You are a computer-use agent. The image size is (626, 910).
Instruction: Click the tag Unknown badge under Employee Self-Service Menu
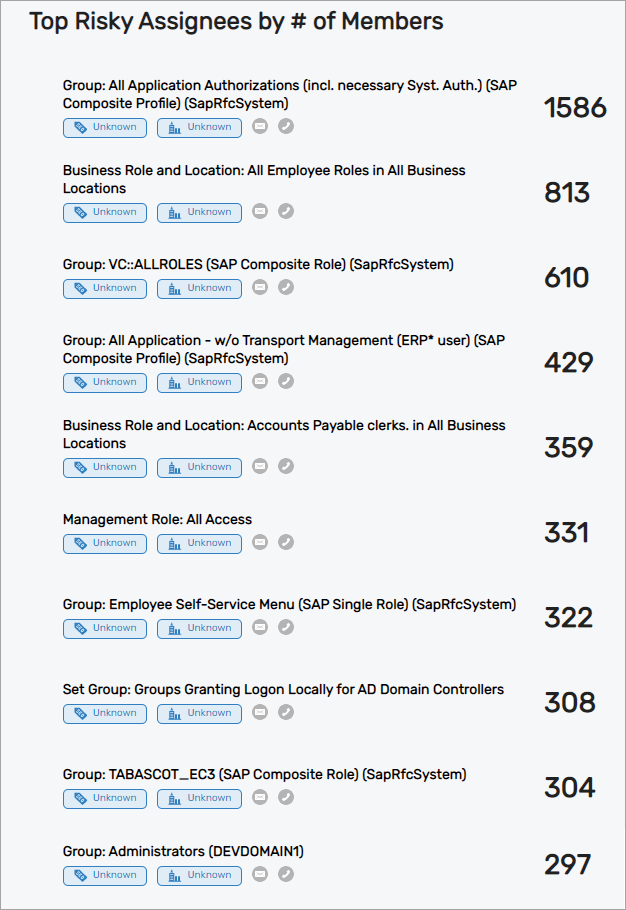pos(105,628)
